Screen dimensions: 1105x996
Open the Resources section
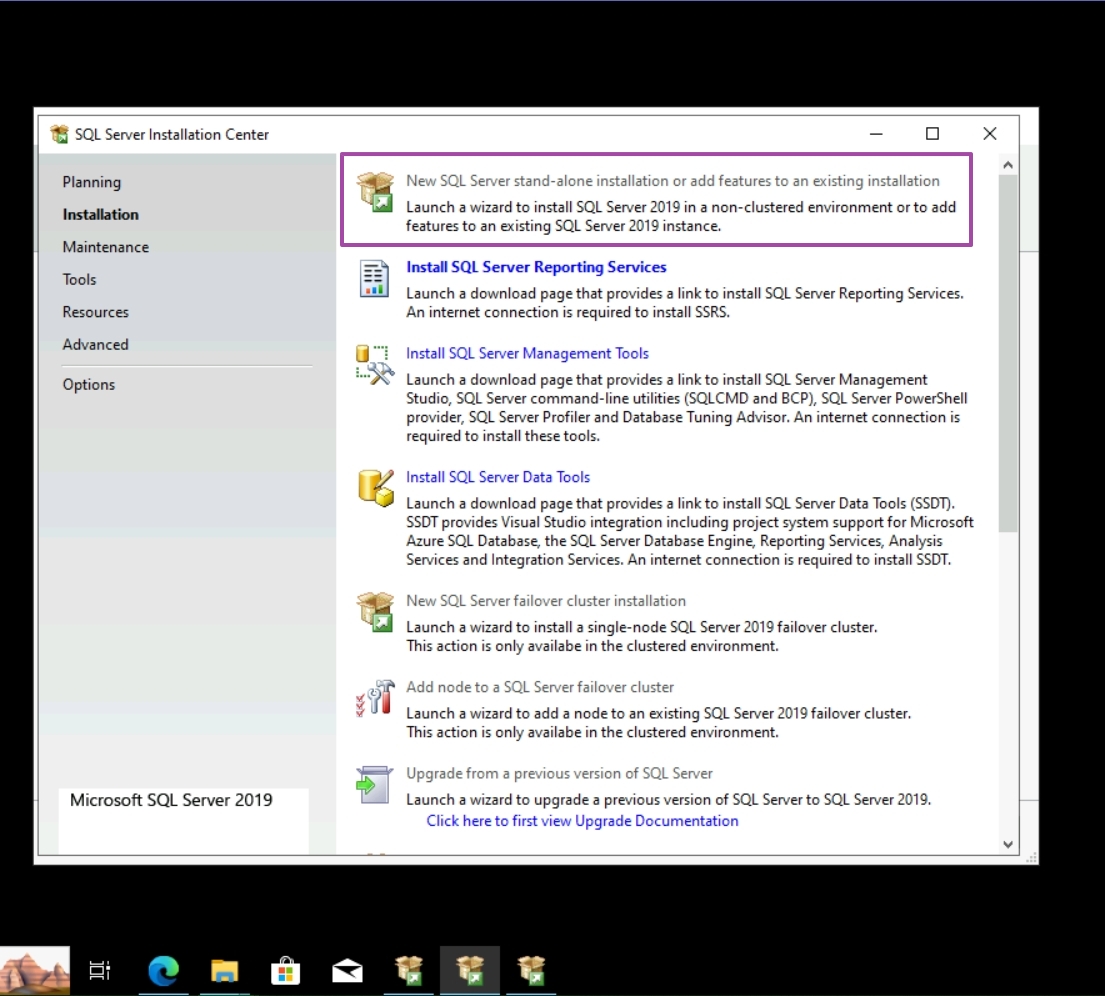click(x=95, y=312)
